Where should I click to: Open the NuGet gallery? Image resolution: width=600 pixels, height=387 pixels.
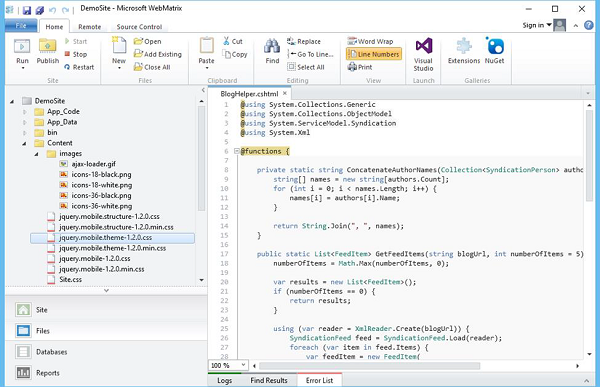pos(494,50)
